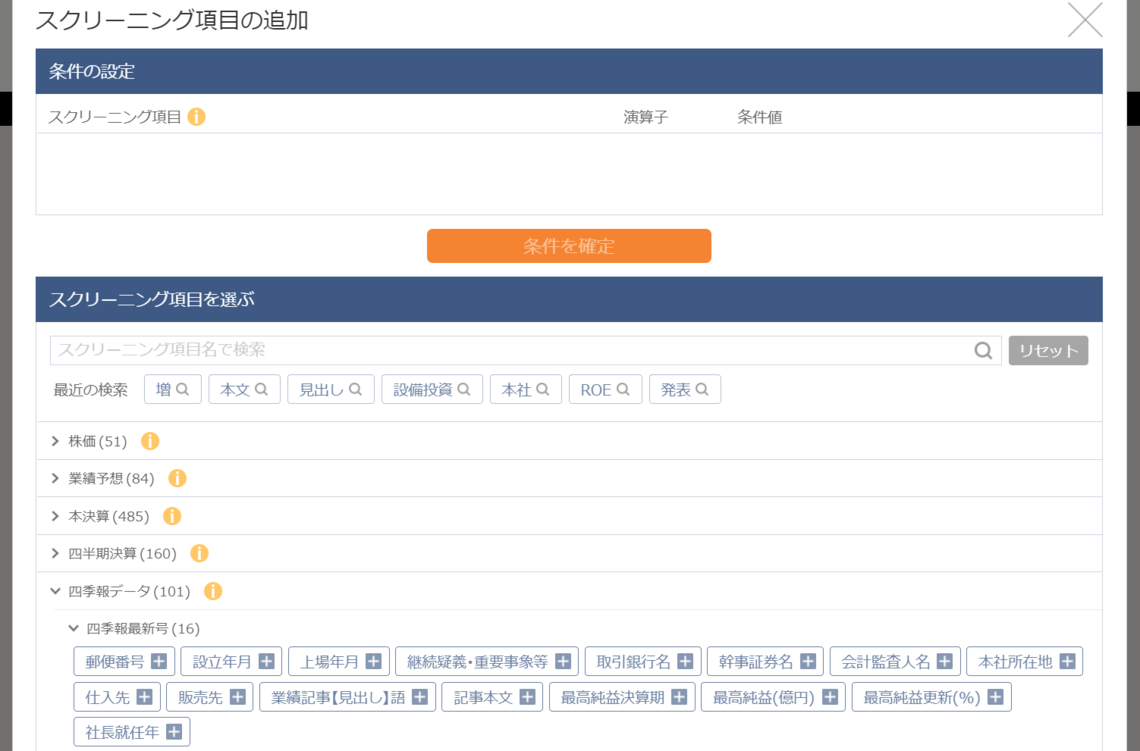The image size is (1140, 751).
Task: Select recent search term ROE
Action: [605, 390]
